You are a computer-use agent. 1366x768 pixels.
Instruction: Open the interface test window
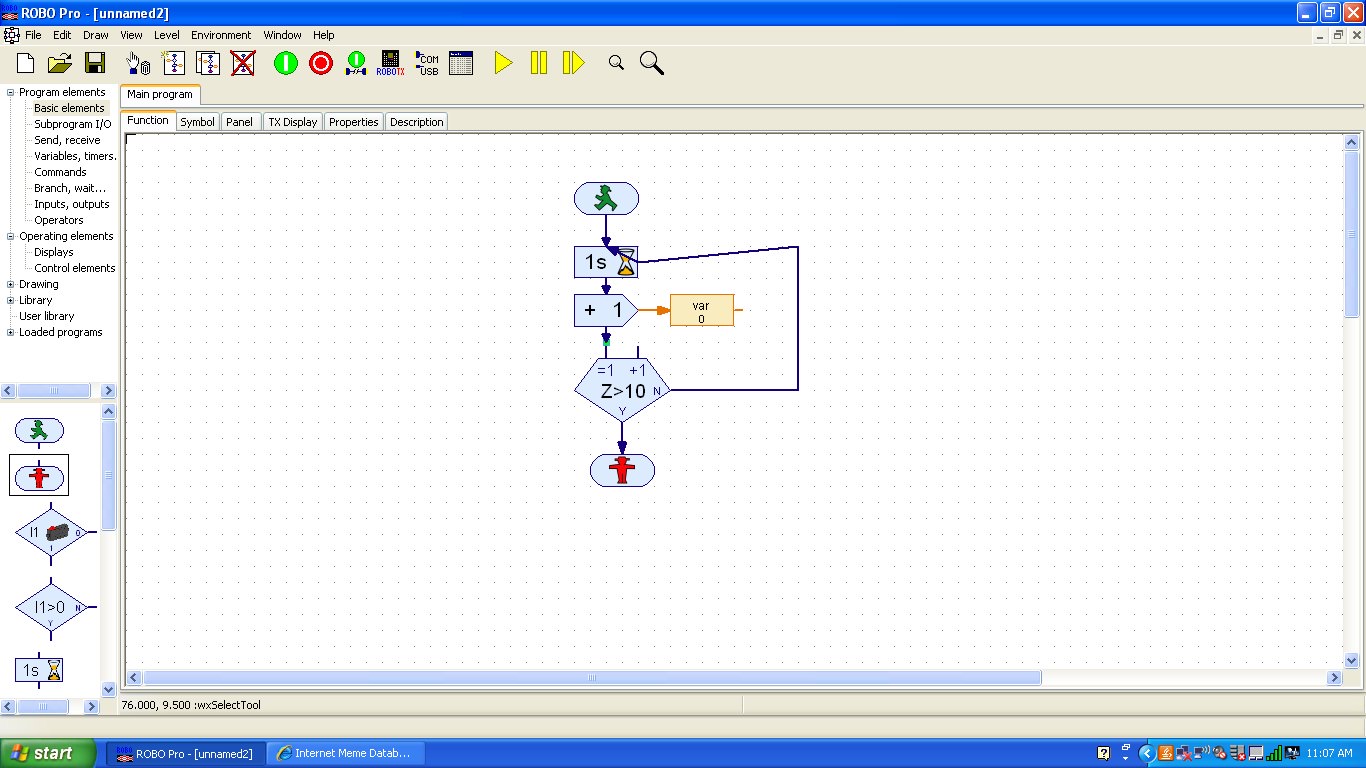coord(460,62)
